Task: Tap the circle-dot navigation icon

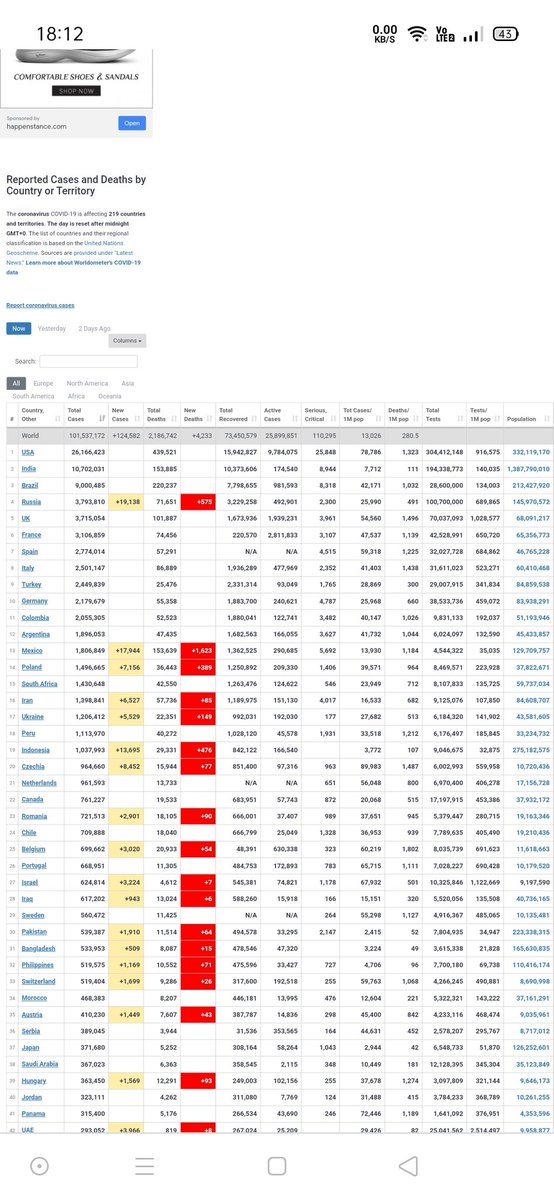Action: 39,1165
